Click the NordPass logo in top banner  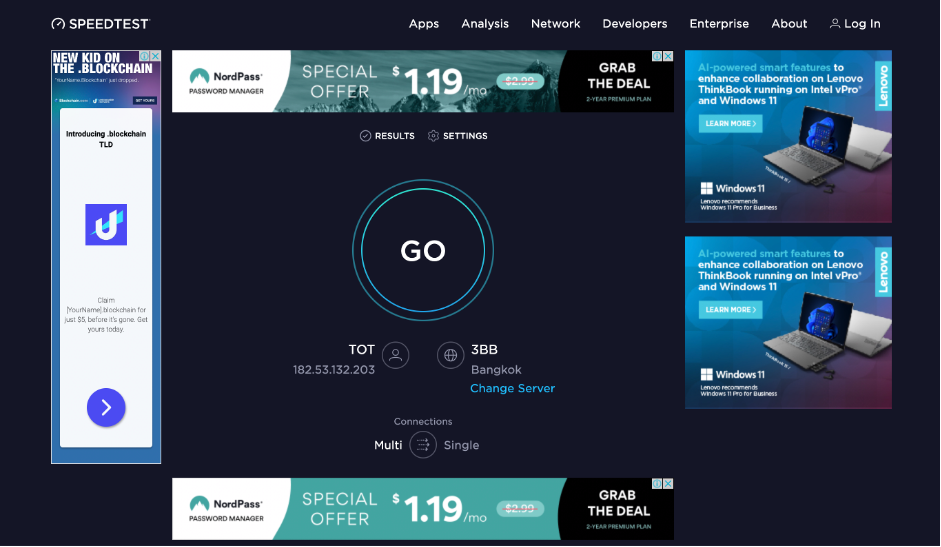click(x=226, y=82)
